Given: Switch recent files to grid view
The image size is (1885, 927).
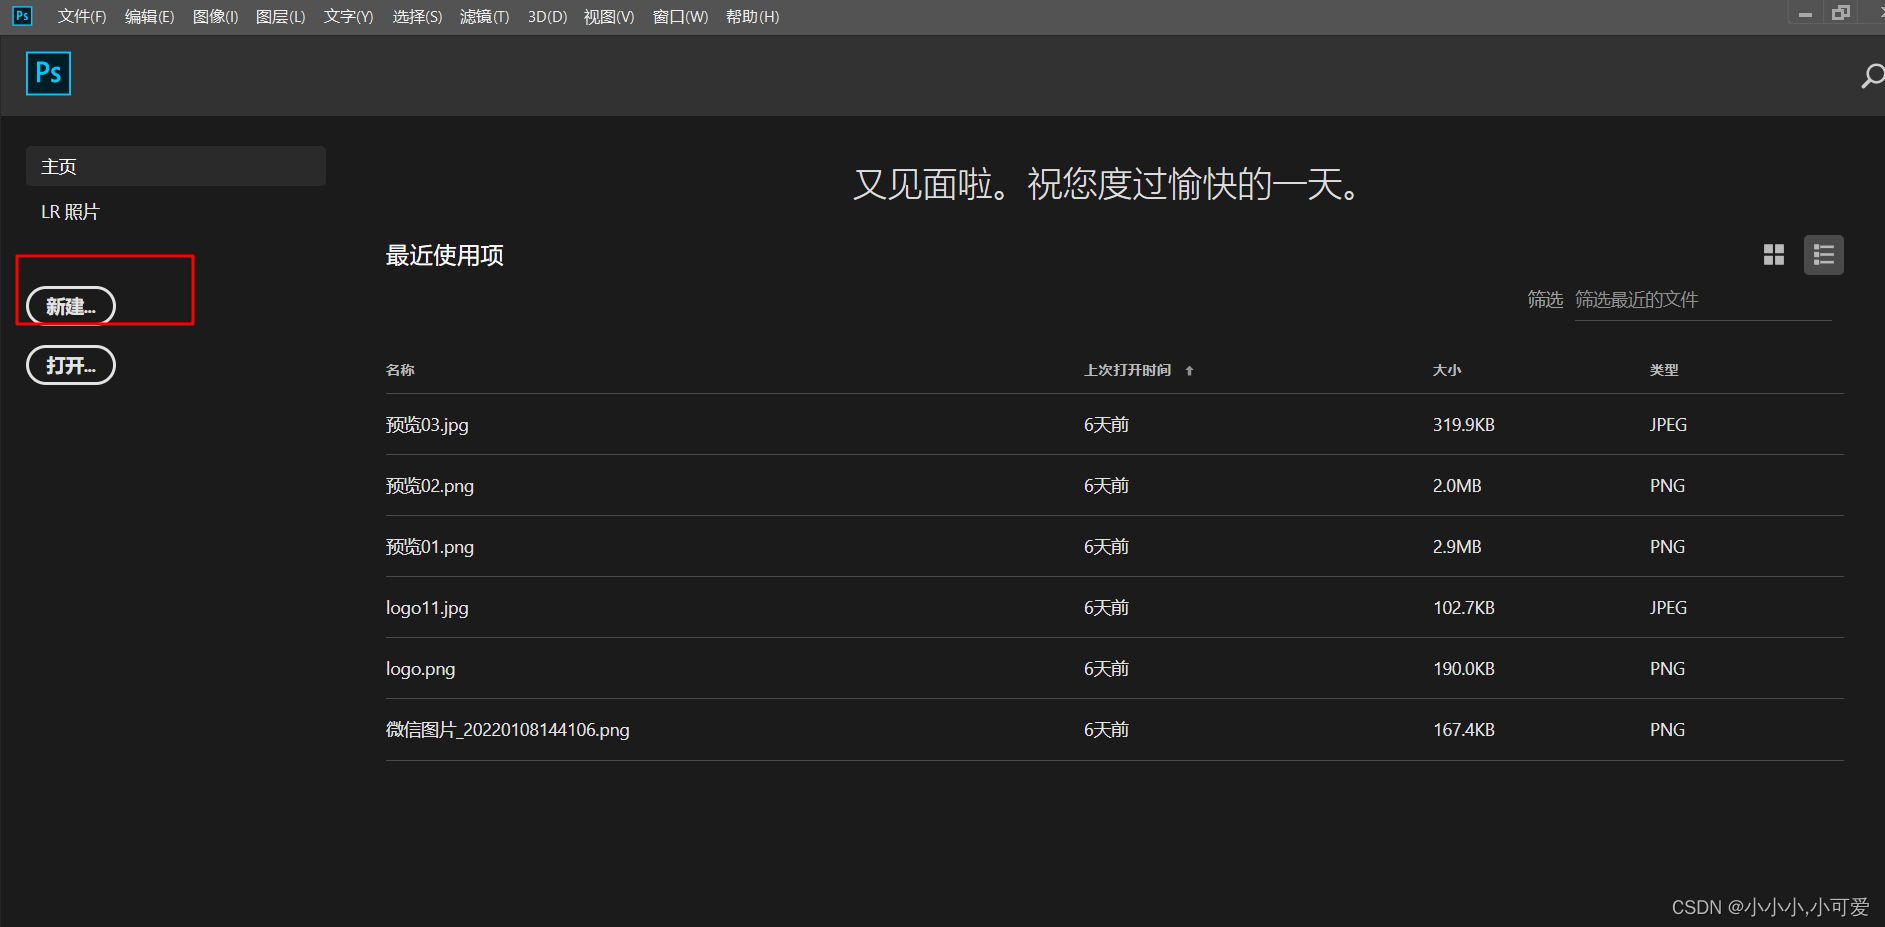Looking at the screenshot, I should [1774, 255].
